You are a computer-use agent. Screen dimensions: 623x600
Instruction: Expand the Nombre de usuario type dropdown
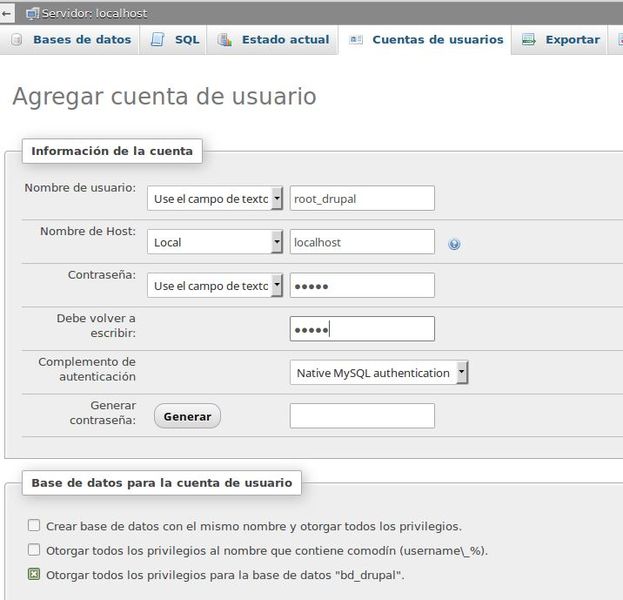tap(215, 198)
